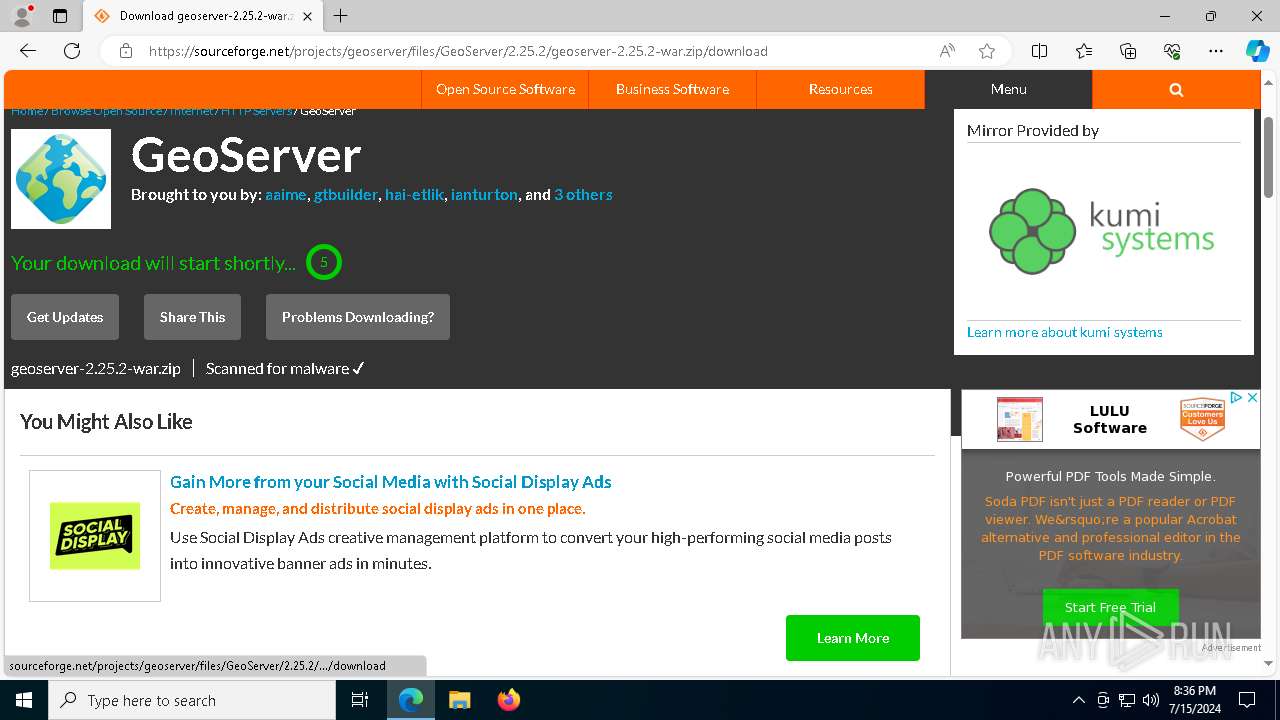Open the network tray icon
Viewport: 1280px width, 720px height.
tap(1127, 700)
